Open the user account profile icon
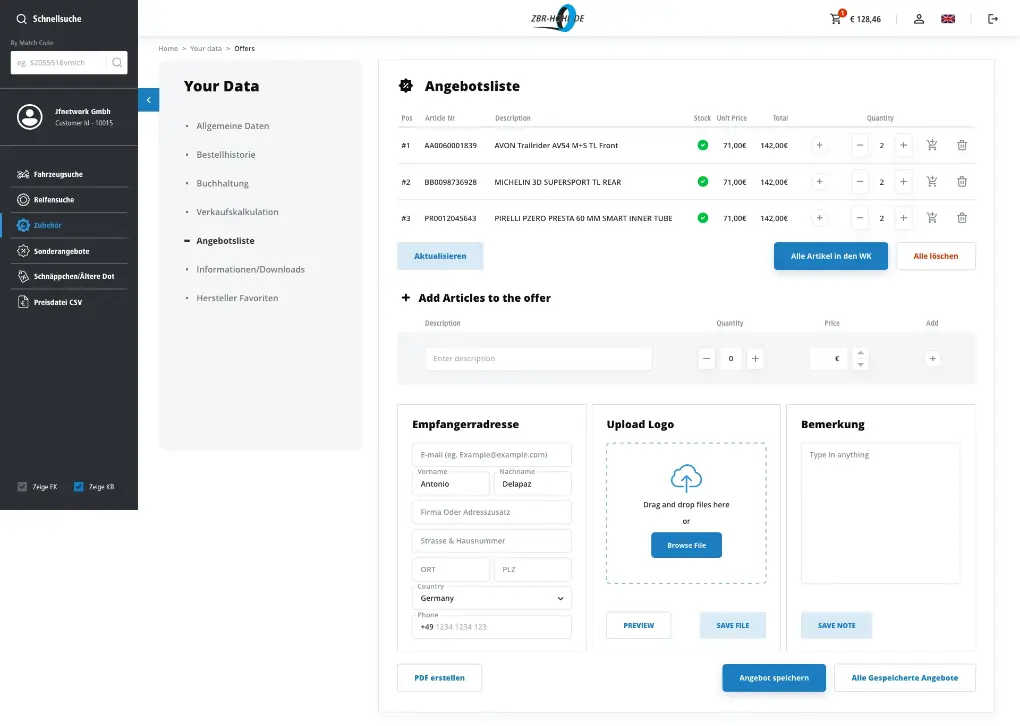 click(x=919, y=19)
